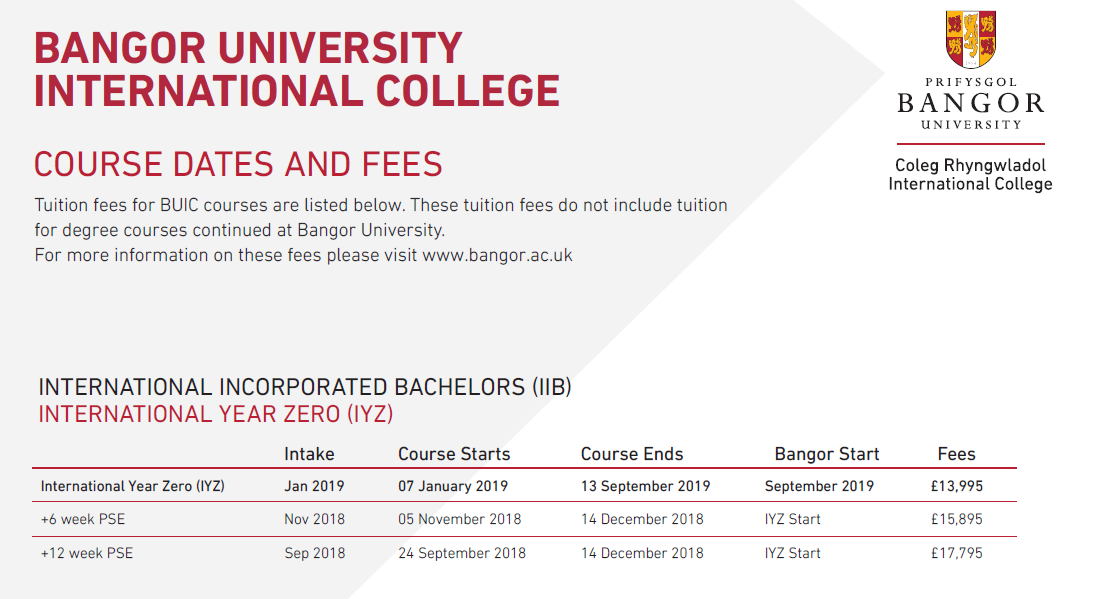
Task: Select the 24 September 2018 start date
Action: pyautogui.click(x=461, y=553)
